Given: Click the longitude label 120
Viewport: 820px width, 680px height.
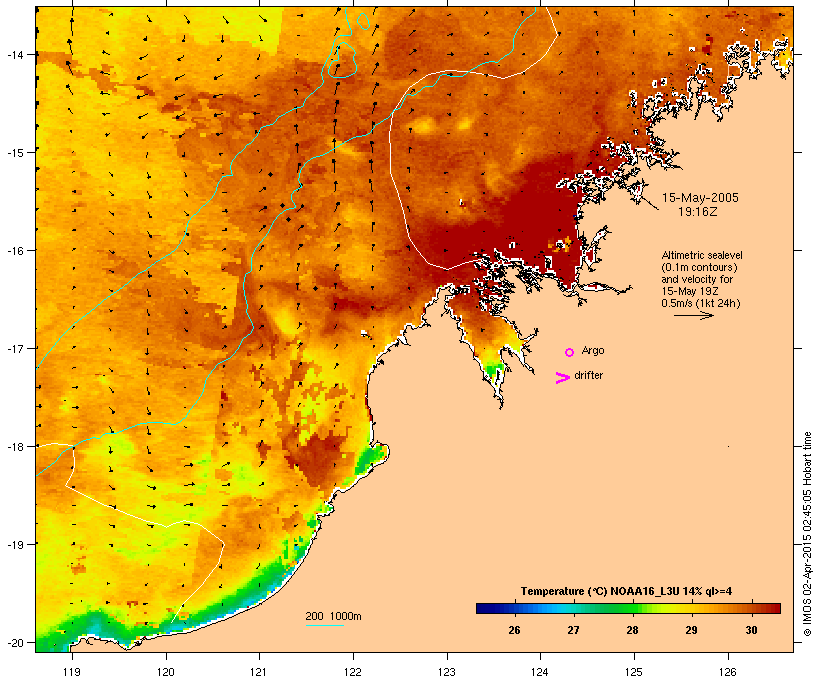Looking at the screenshot, I should [166, 672].
